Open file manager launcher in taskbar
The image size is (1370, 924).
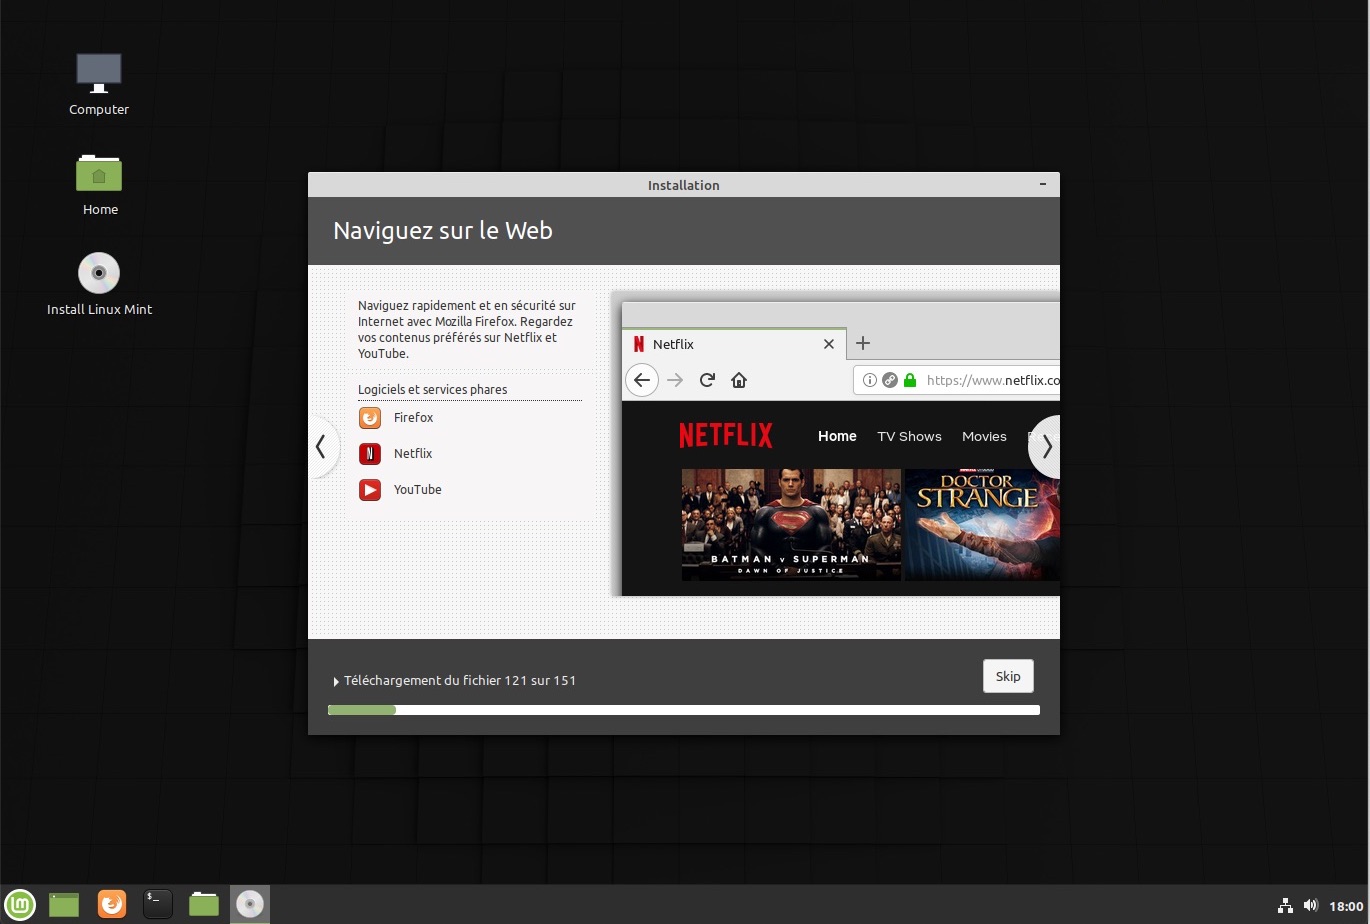(x=204, y=904)
